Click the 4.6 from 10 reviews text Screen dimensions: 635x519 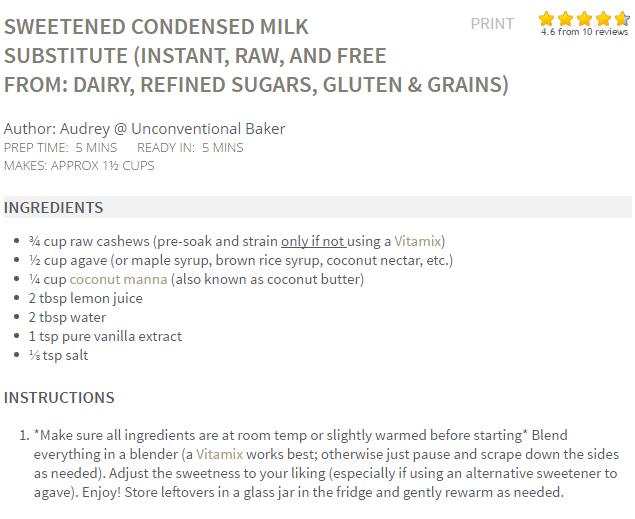(x=584, y=32)
